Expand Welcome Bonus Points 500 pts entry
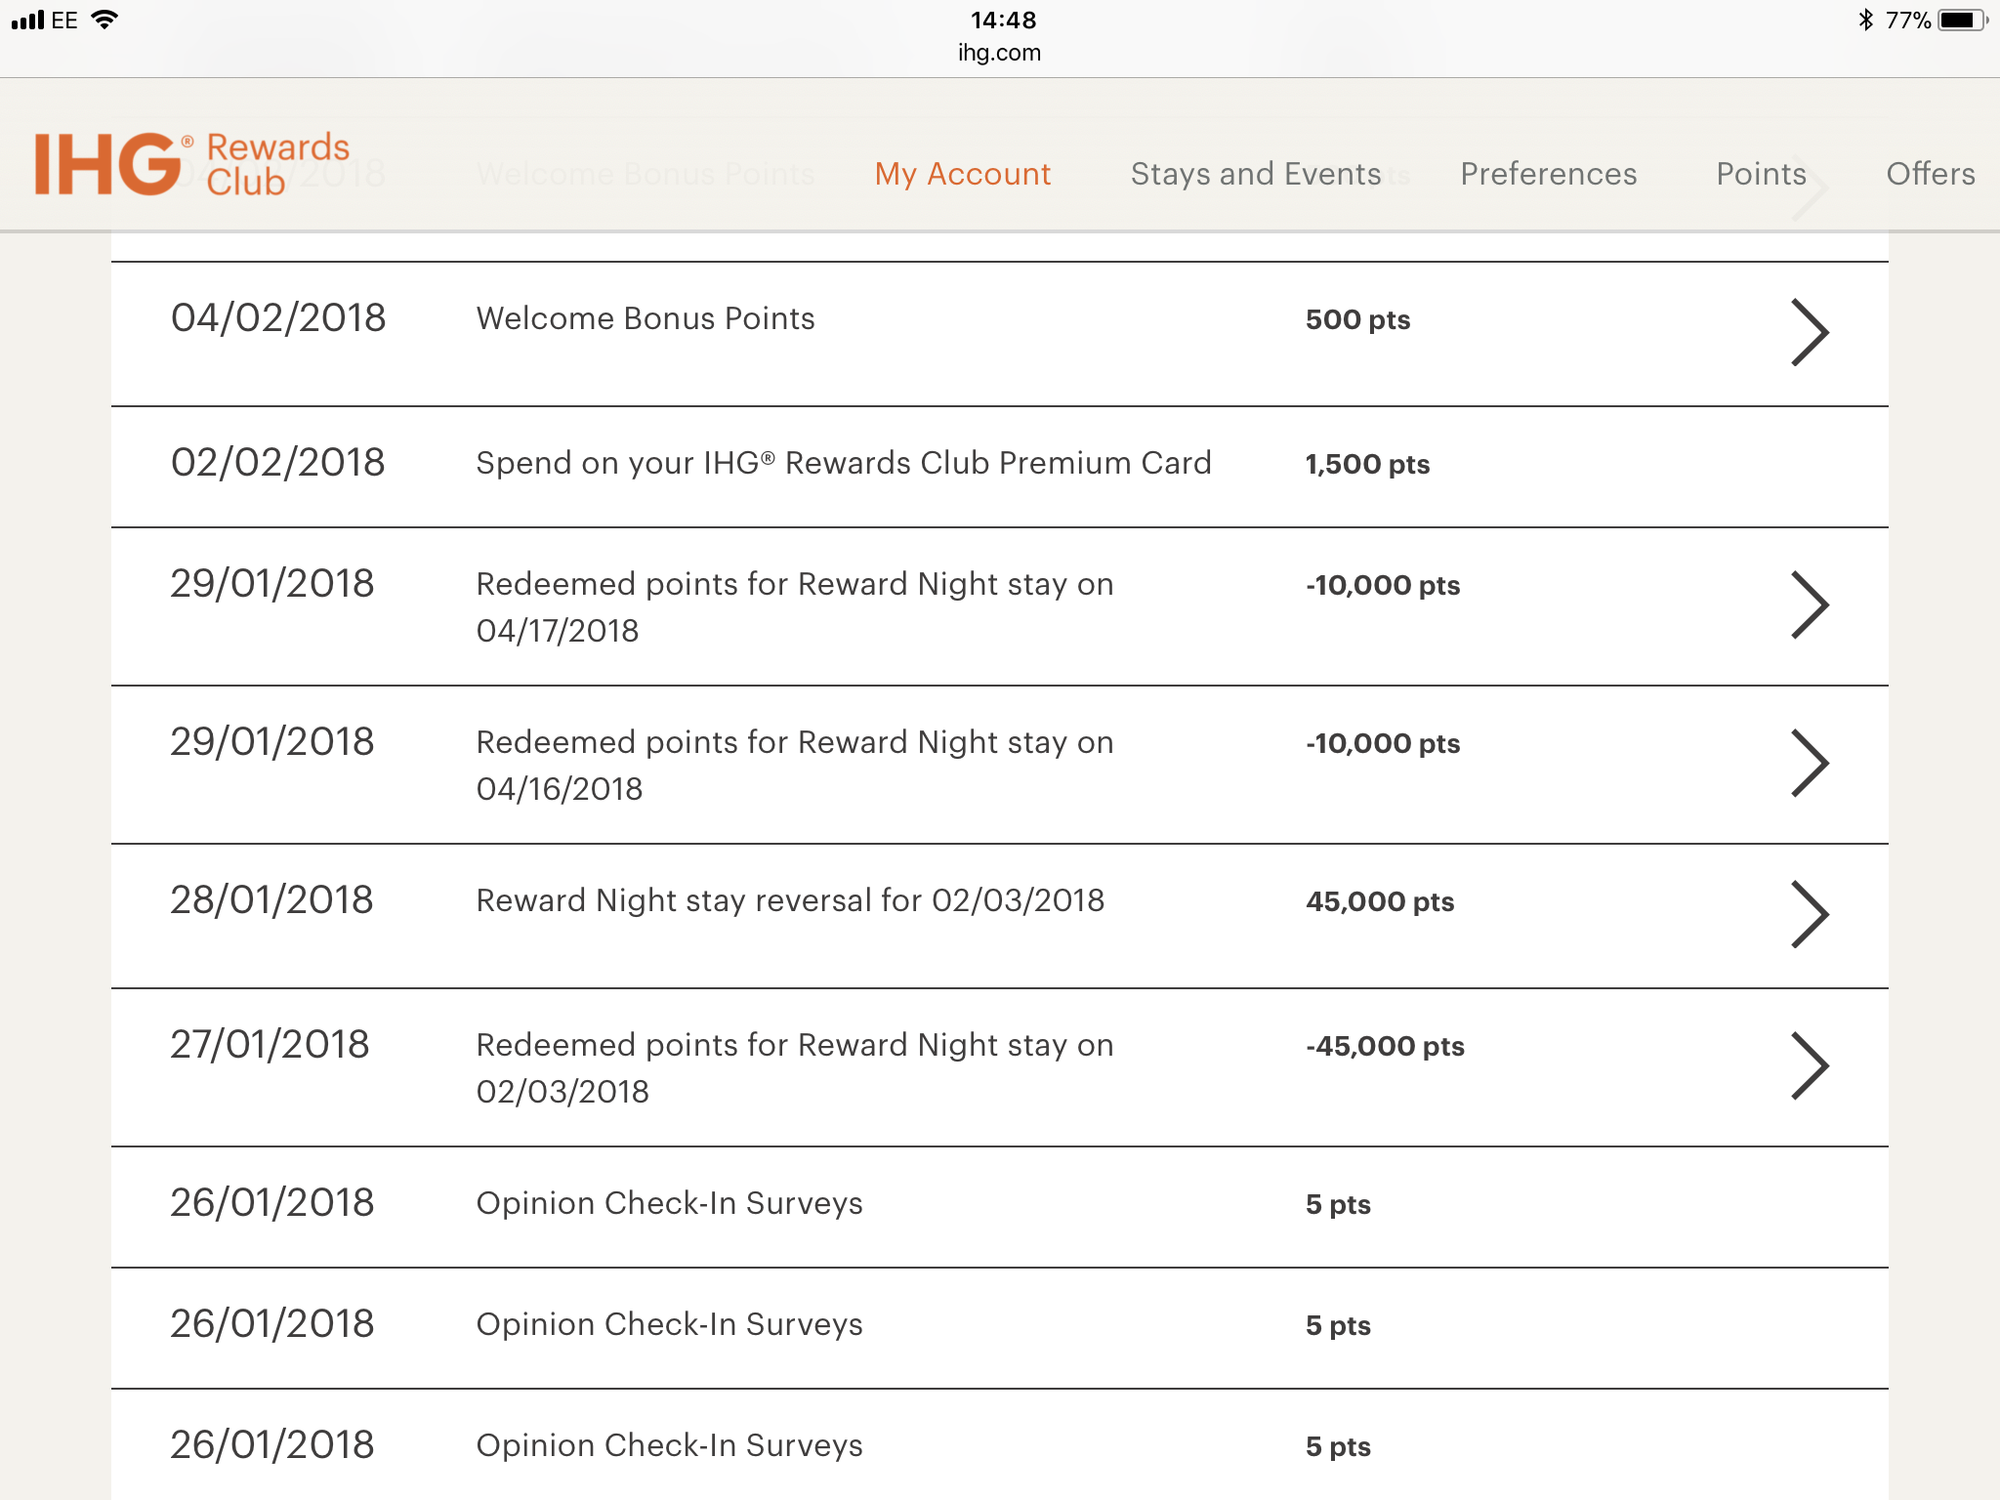 point(1809,333)
